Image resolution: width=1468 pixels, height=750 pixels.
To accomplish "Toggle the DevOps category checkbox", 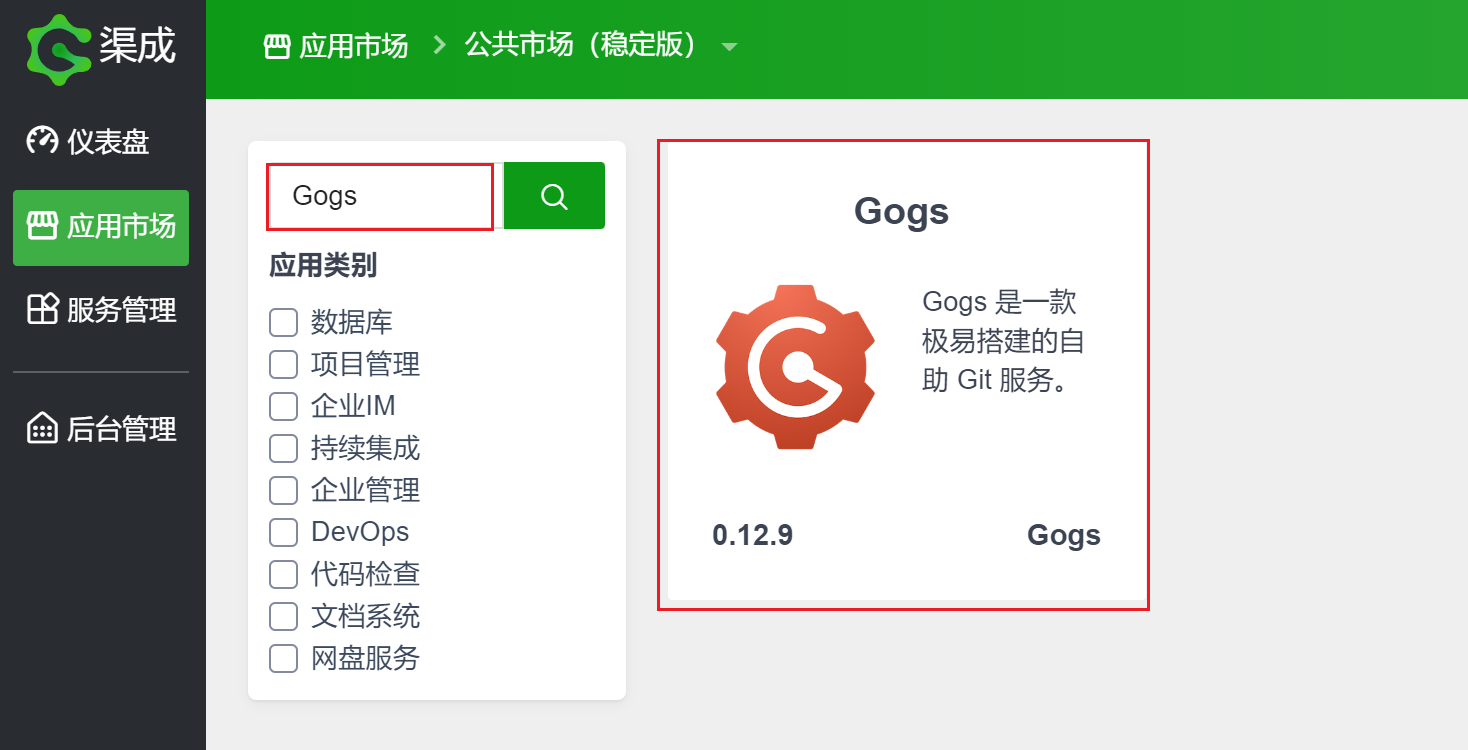I will (284, 532).
